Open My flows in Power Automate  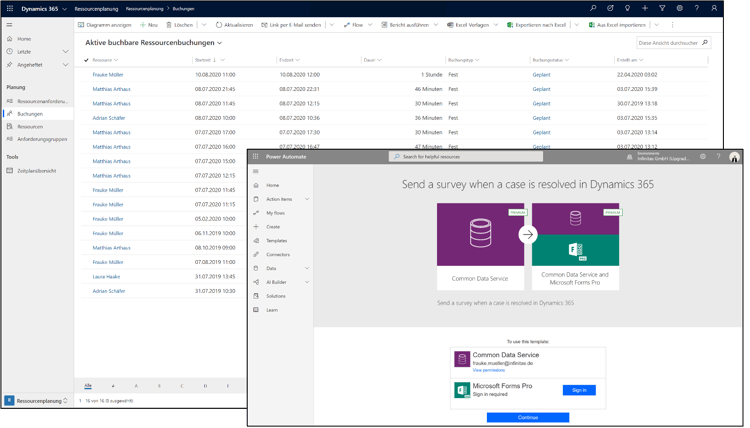[x=276, y=213]
